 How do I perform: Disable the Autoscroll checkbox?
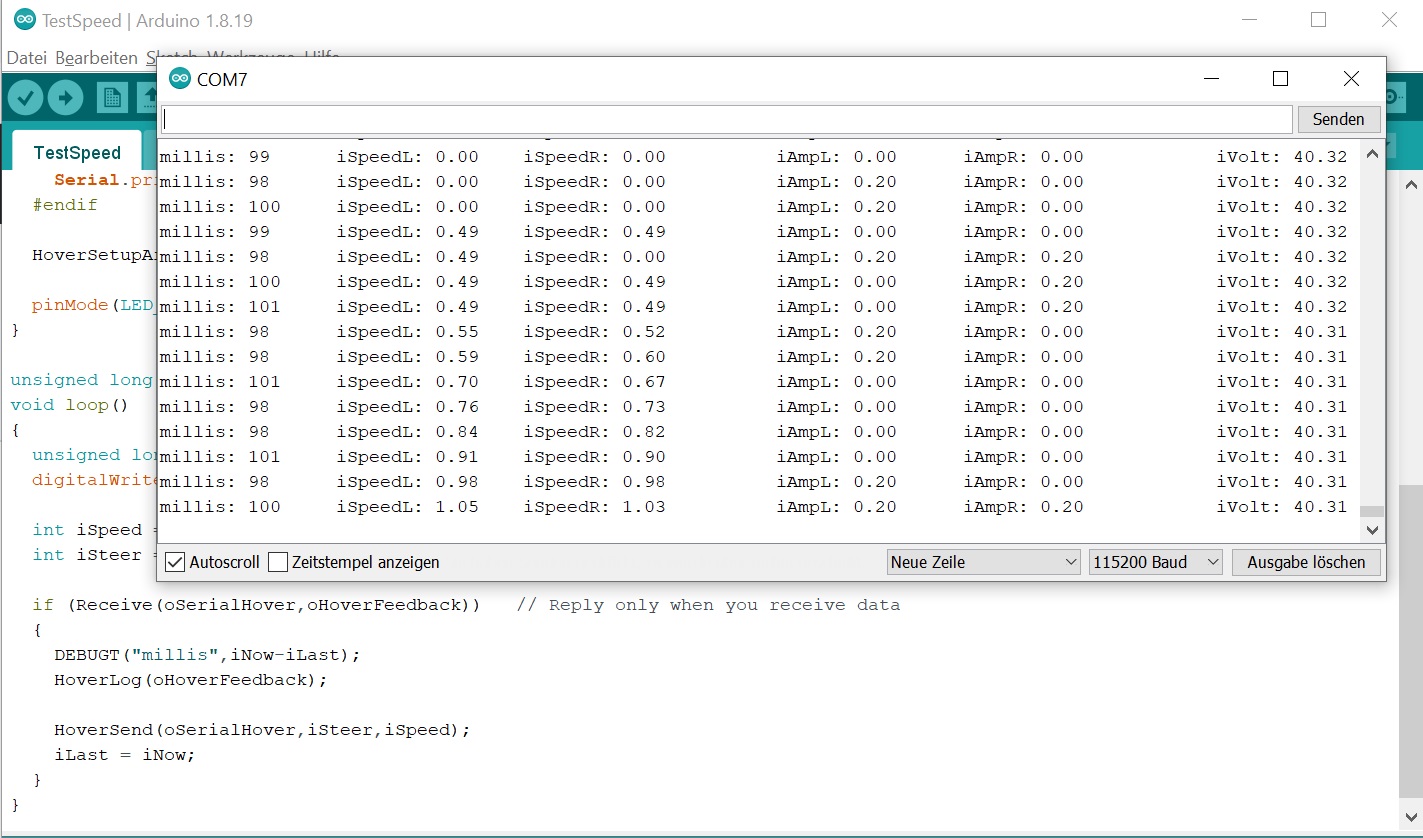pos(175,562)
